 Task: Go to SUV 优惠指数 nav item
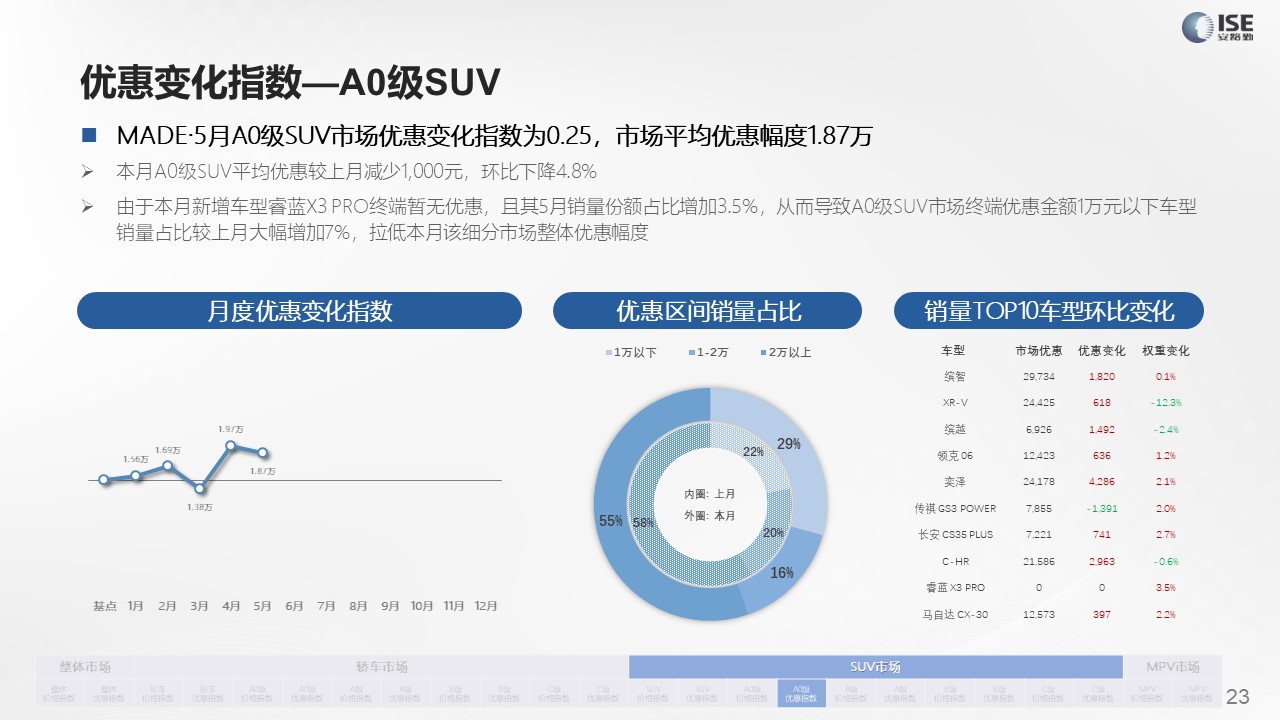pyautogui.click(x=702, y=693)
